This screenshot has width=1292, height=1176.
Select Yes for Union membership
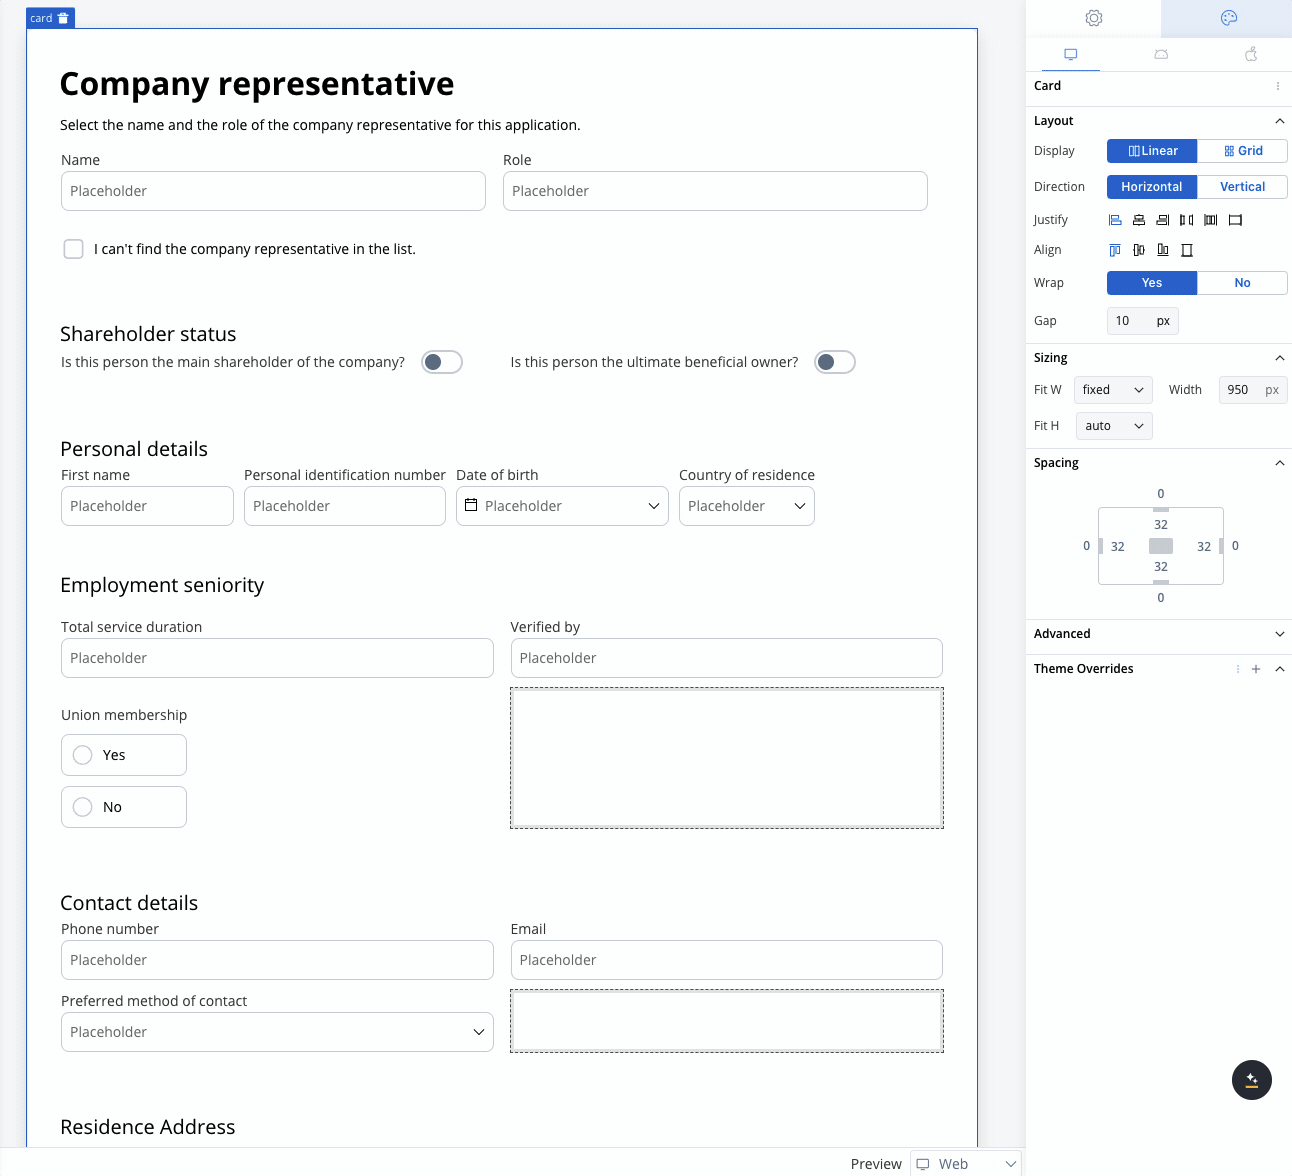[x=124, y=755]
